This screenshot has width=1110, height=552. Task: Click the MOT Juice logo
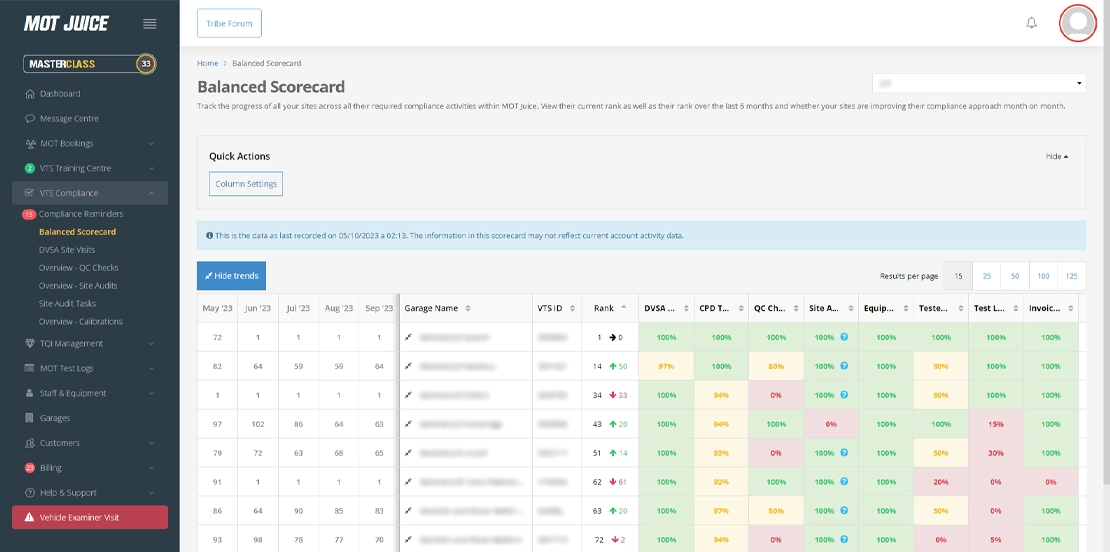tap(66, 23)
